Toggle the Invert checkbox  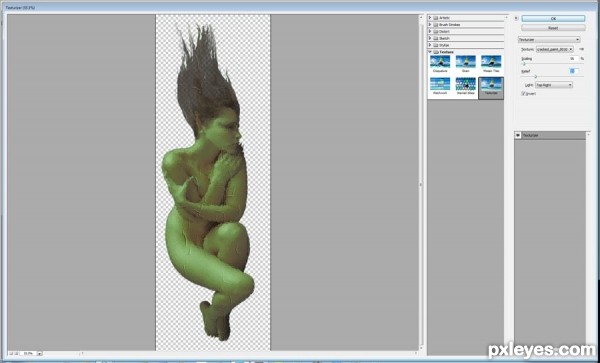523,93
